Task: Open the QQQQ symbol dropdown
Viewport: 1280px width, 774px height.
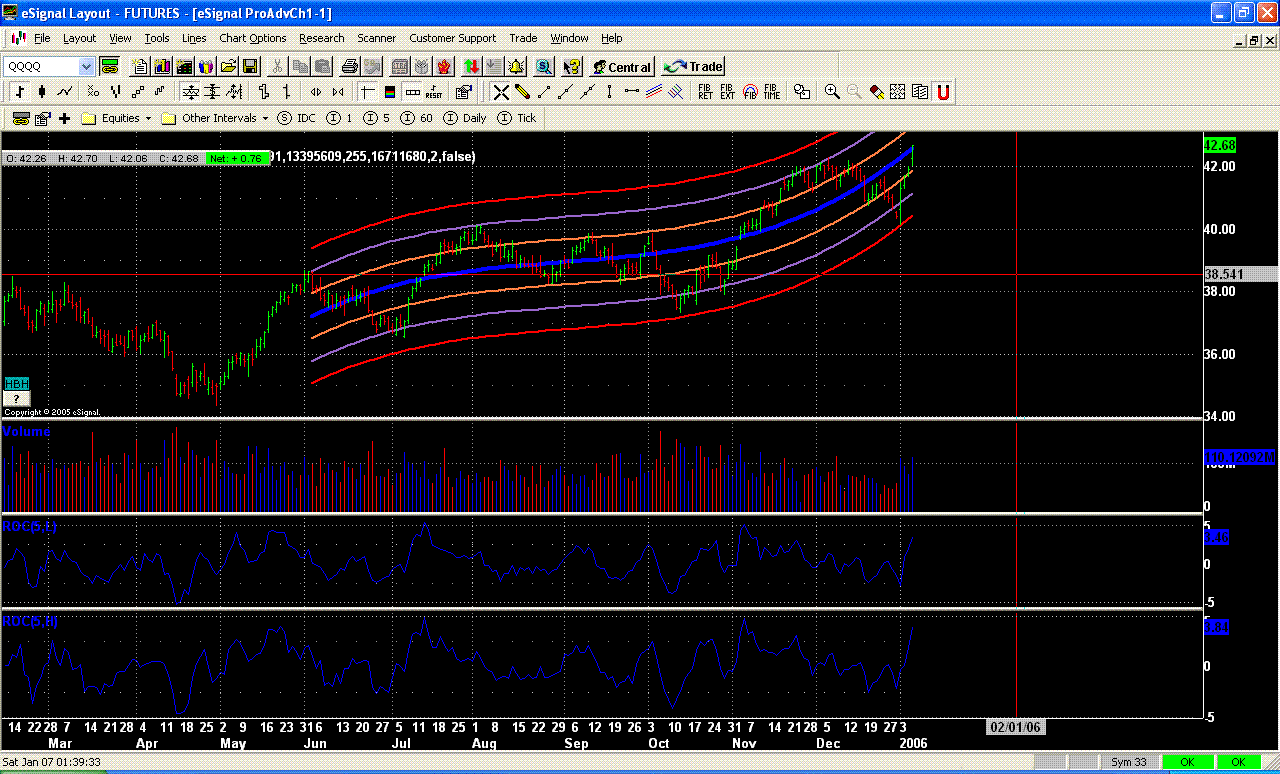Action: [x=86, y=67]
